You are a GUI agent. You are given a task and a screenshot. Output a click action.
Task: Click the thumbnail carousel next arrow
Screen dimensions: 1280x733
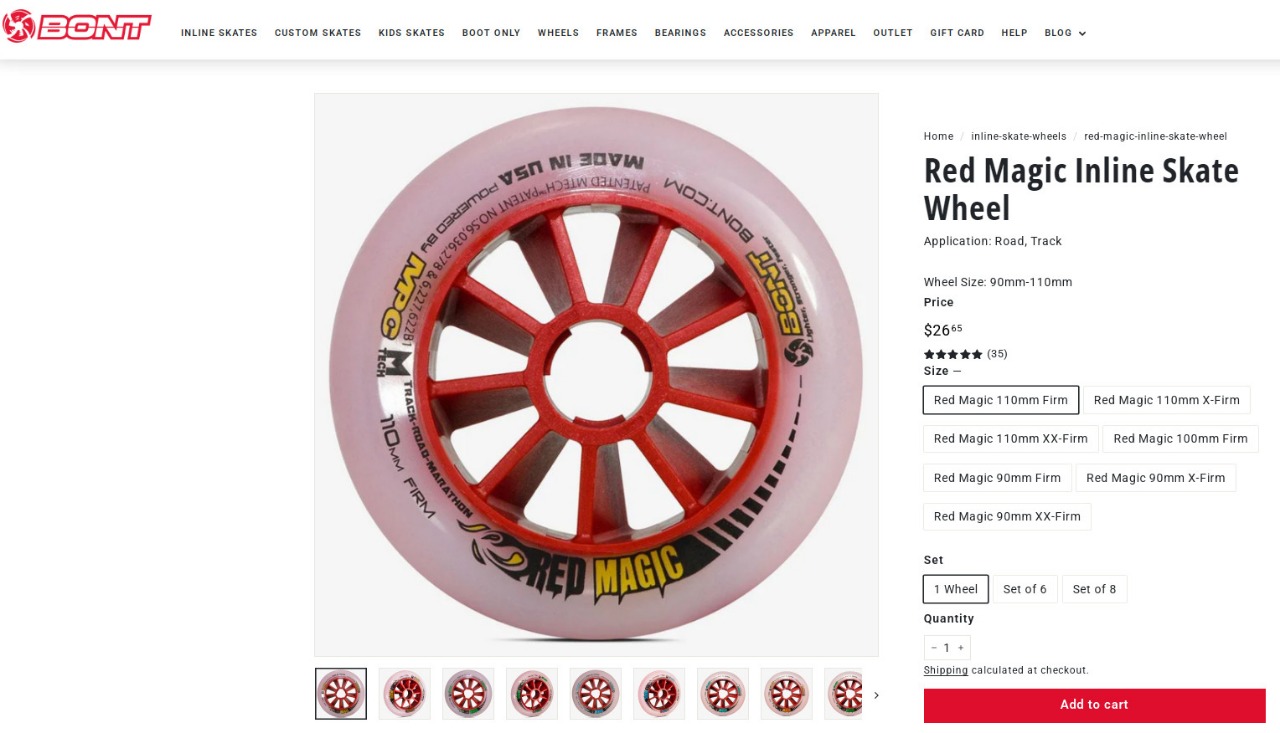click(876, 695)
